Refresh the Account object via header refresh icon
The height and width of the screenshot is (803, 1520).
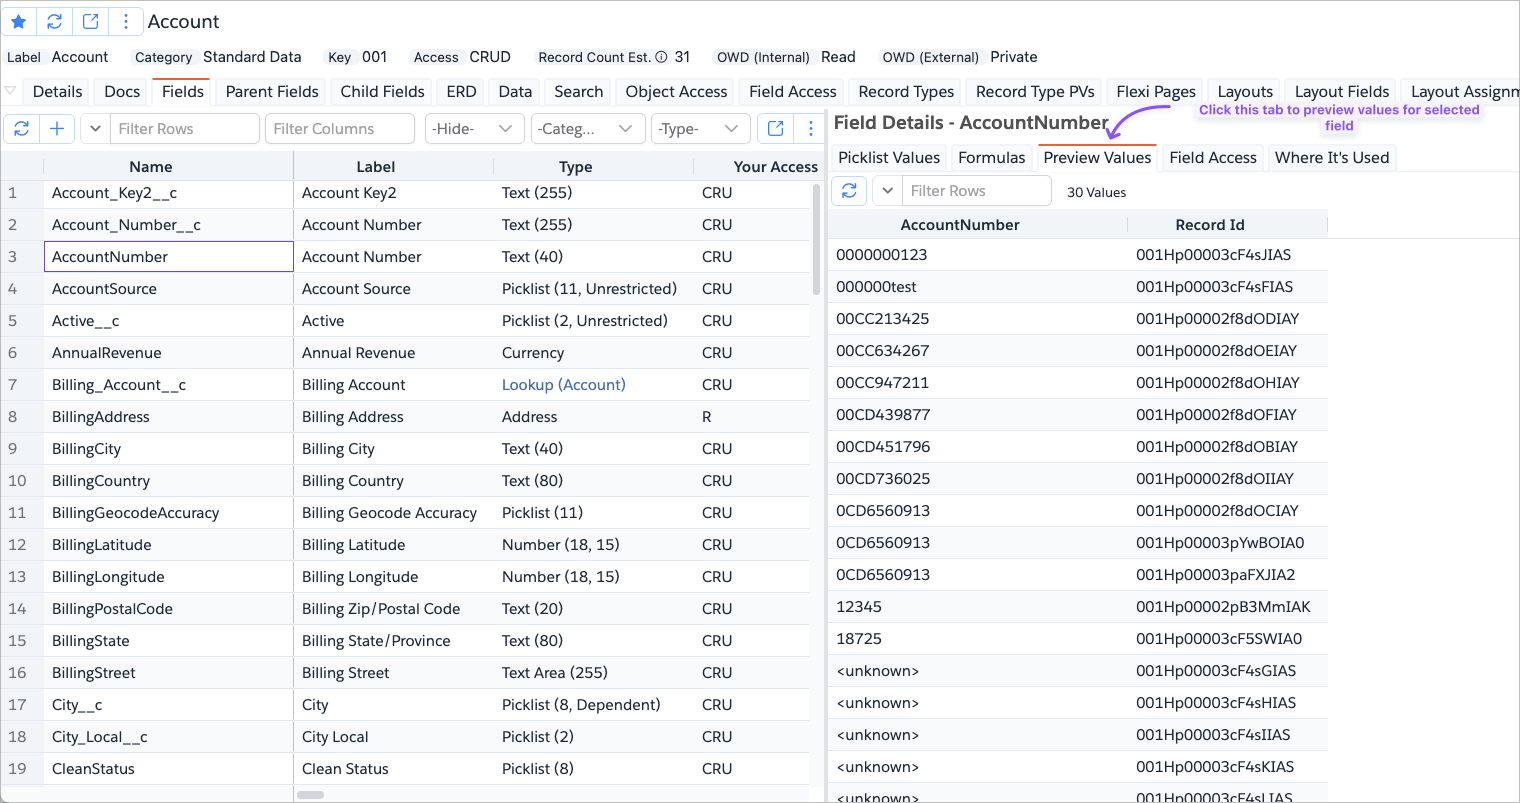click(x=55, y=21)
